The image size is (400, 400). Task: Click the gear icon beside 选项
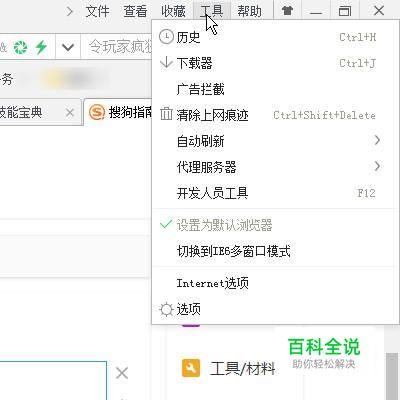166,309
